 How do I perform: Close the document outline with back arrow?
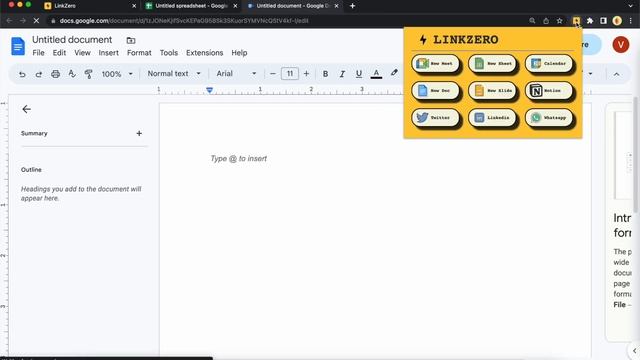pos(27,109)
